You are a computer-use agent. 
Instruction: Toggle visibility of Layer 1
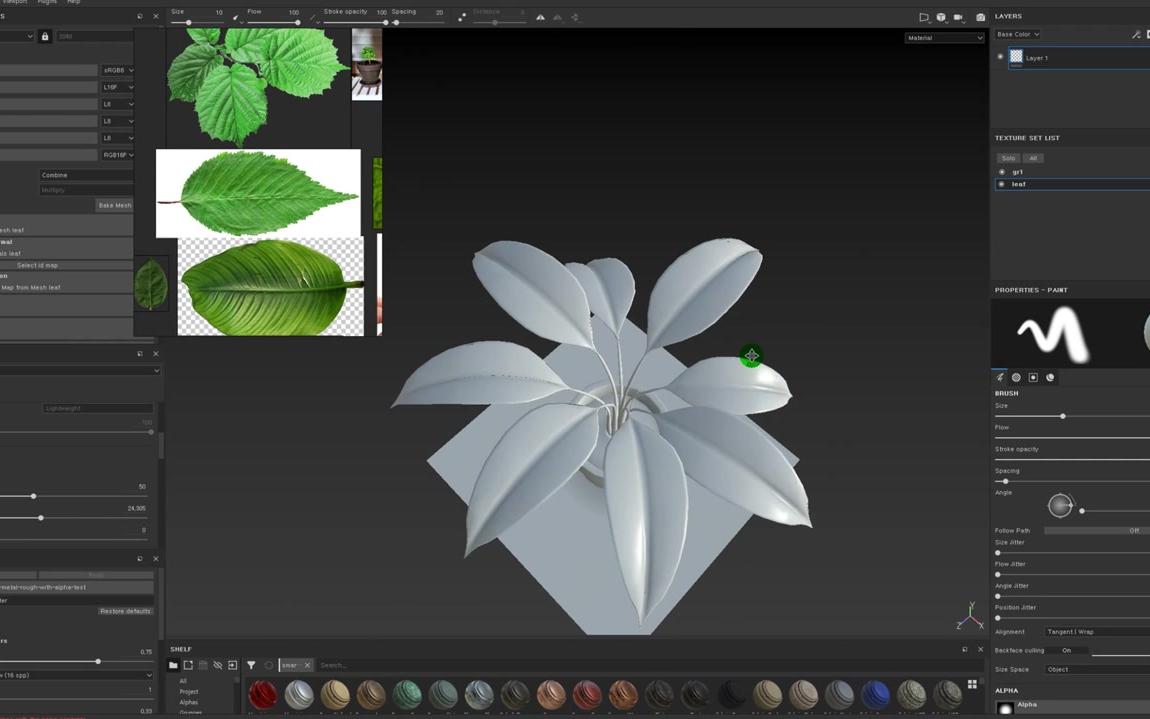pos(1000,57)
